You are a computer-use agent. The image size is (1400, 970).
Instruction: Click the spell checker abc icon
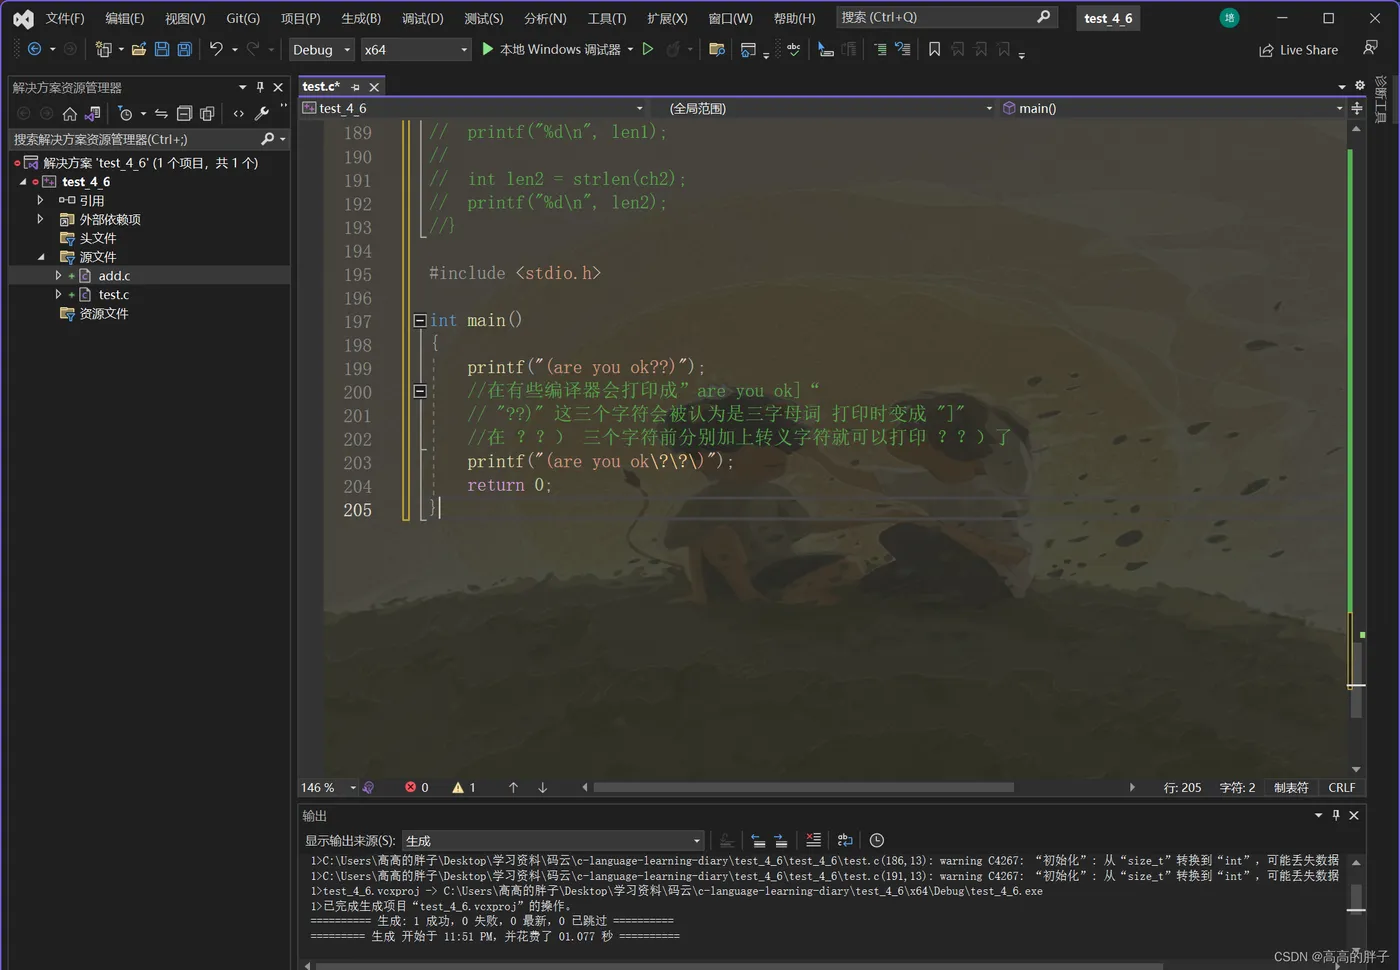[793, 49]
